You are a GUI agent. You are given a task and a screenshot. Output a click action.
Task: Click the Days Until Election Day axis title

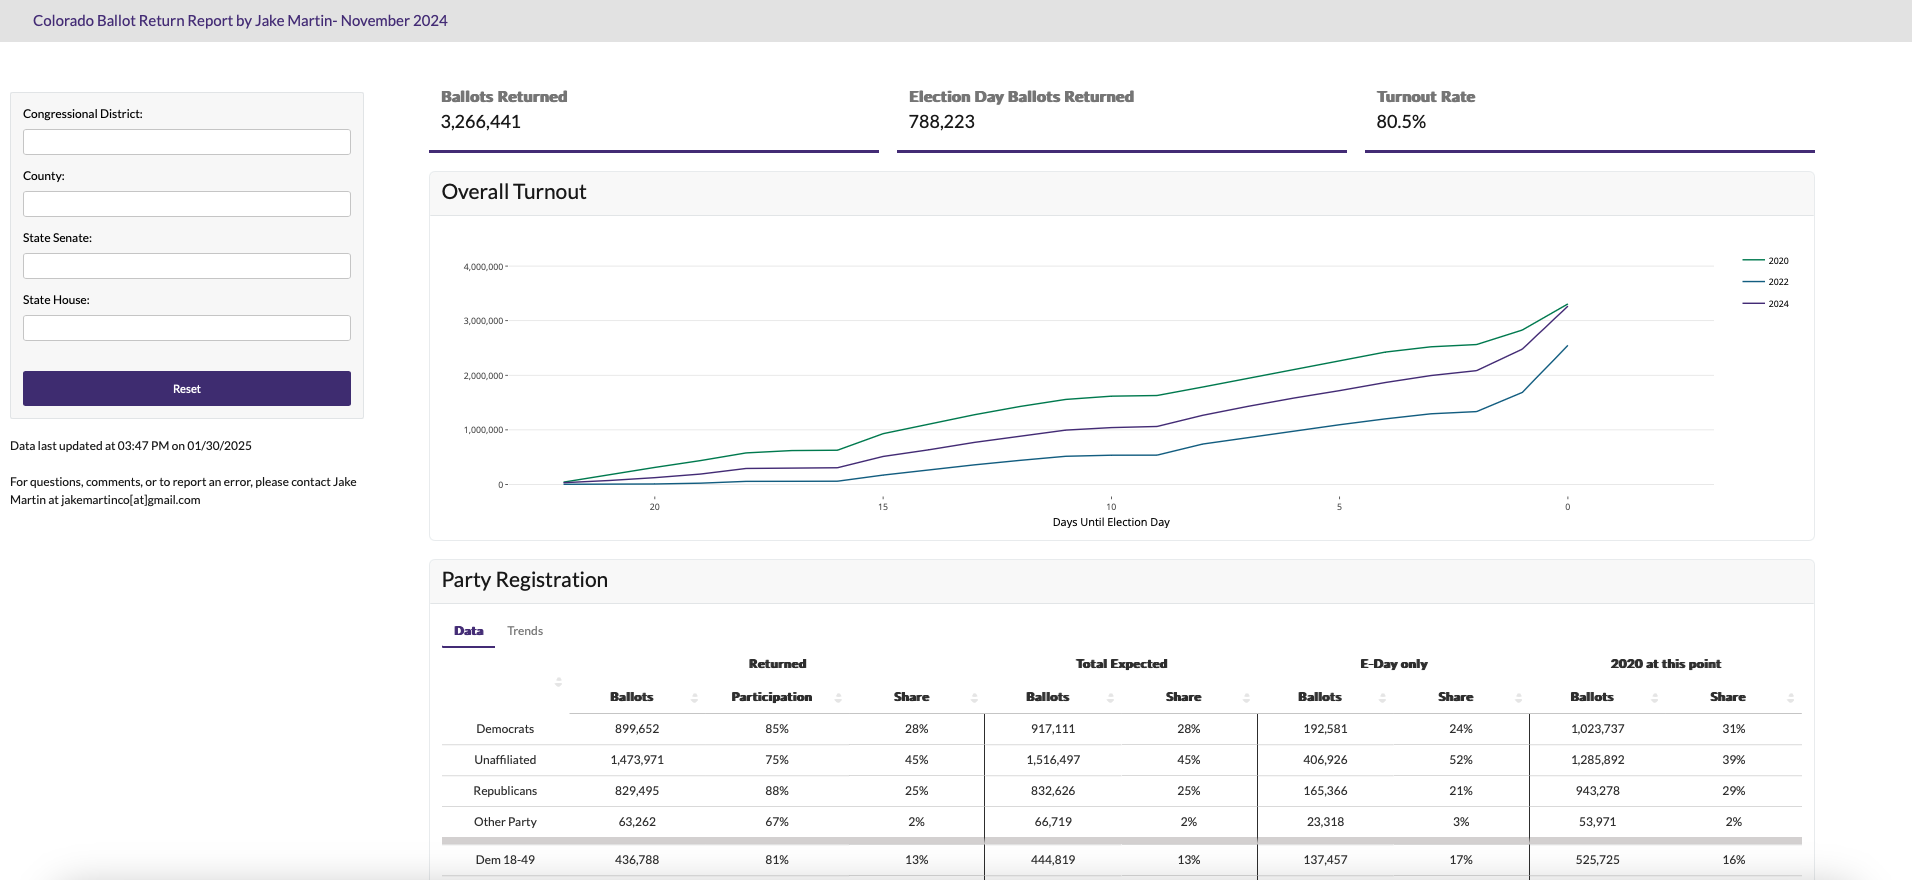(1111, 522)
